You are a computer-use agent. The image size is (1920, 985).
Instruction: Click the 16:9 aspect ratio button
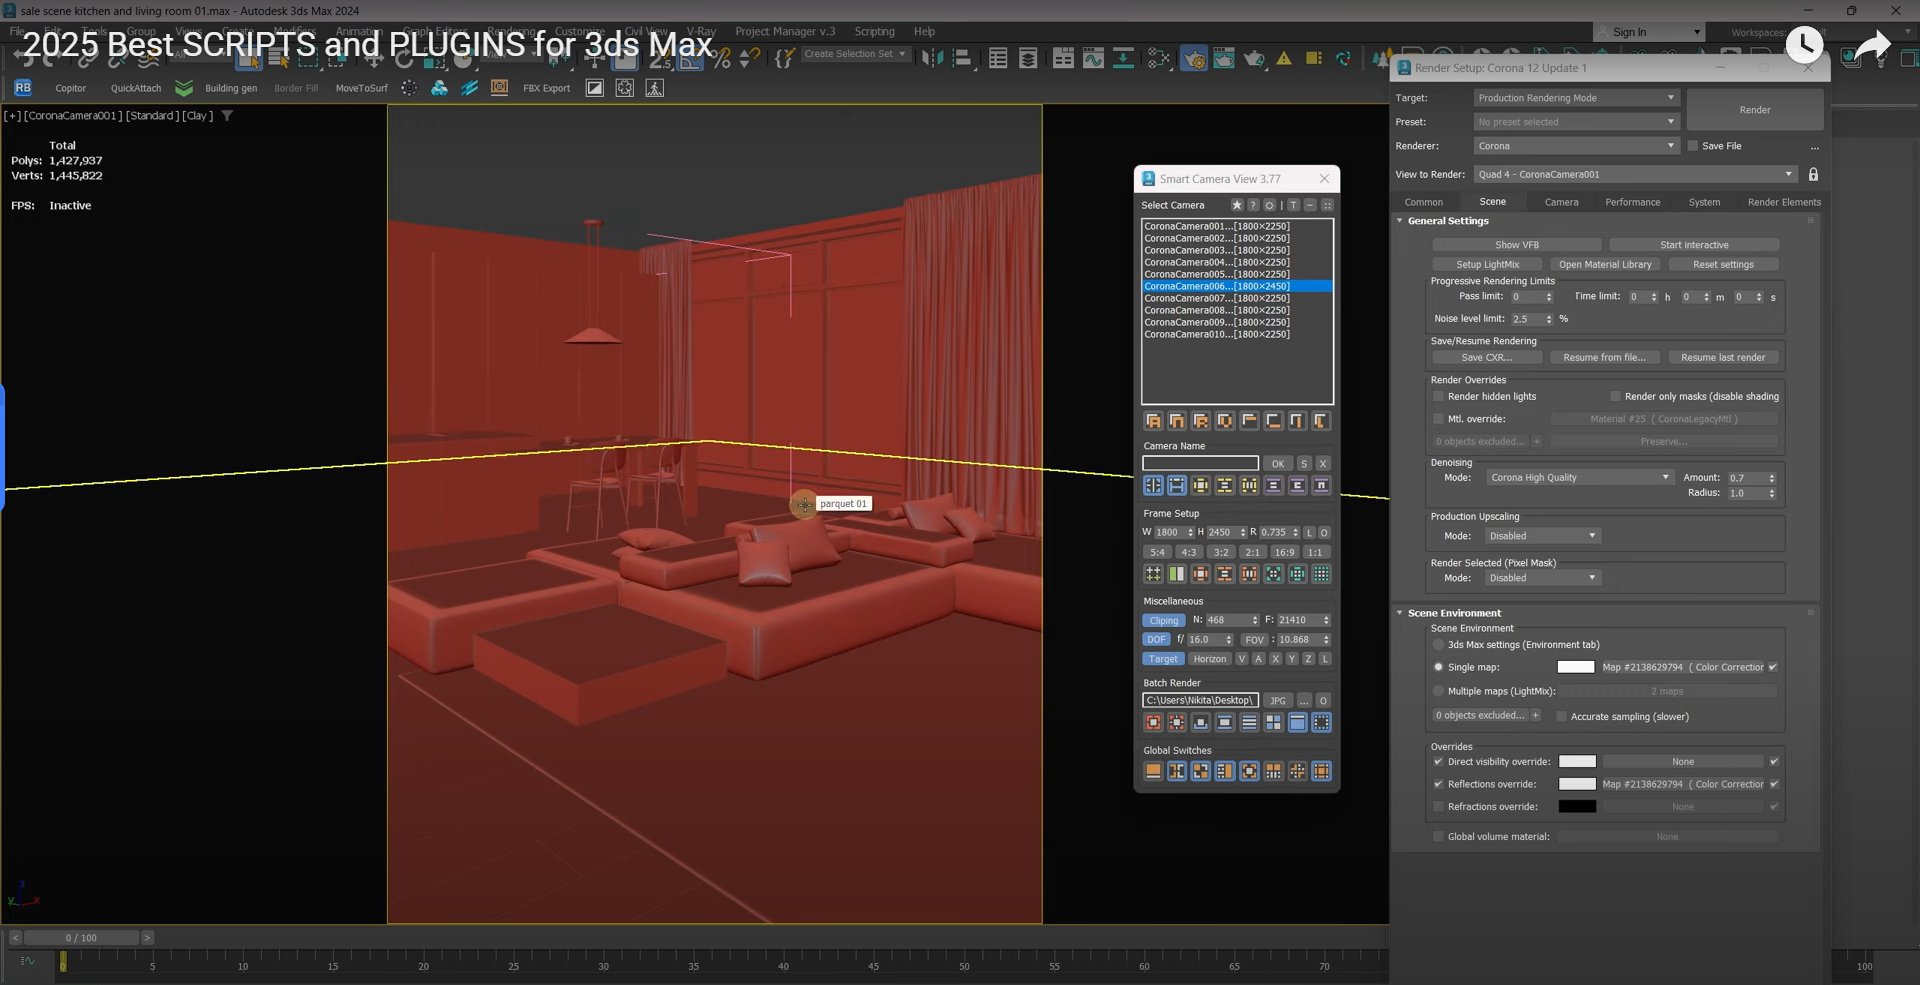click(x=1284, y=552)
